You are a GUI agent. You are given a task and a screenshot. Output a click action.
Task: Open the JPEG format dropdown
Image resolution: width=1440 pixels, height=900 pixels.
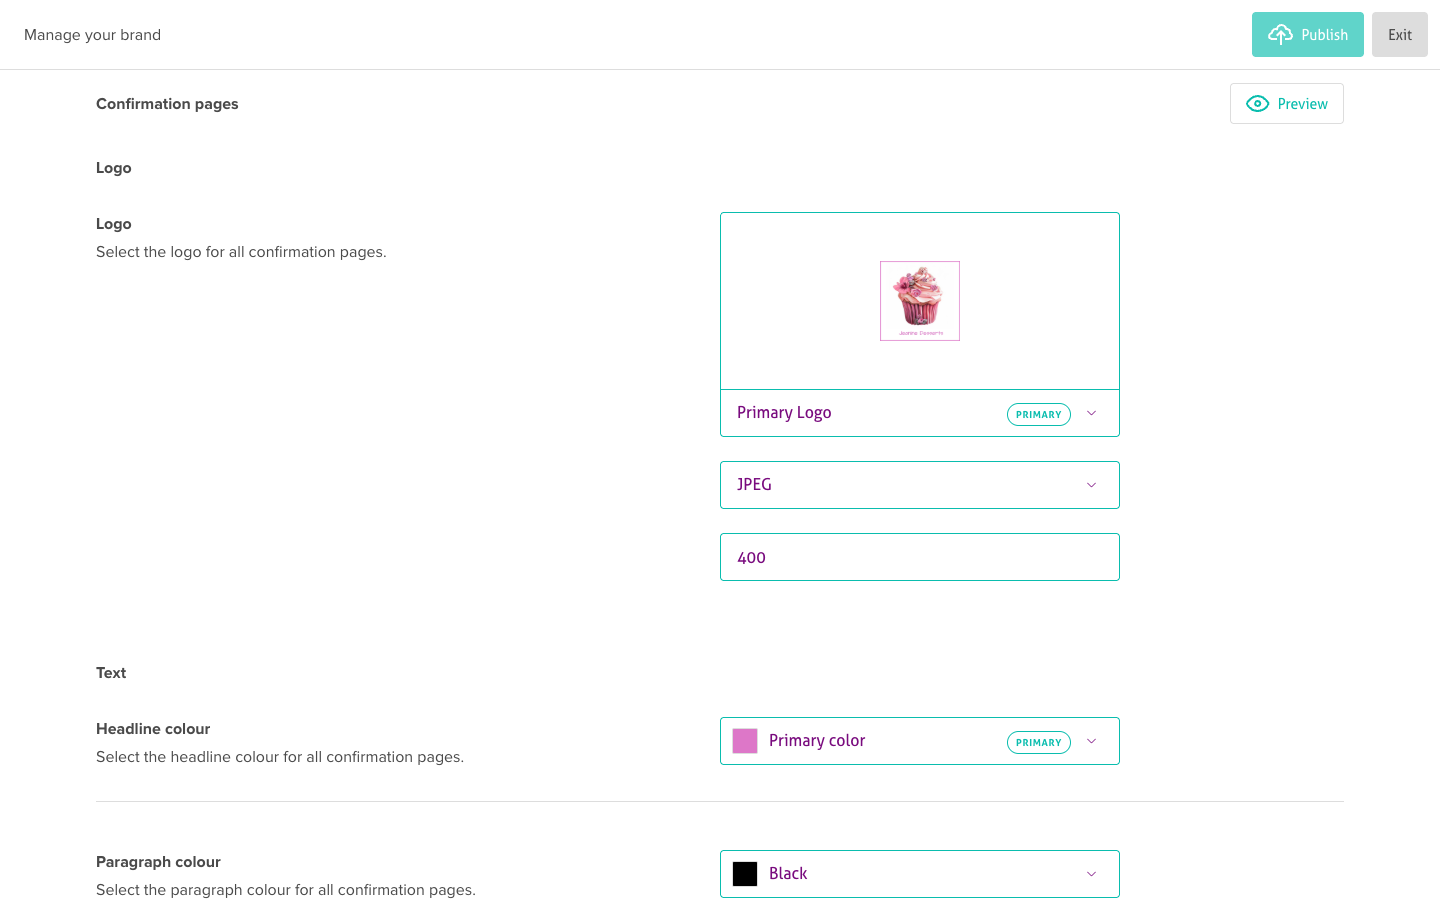click(920, 485)
